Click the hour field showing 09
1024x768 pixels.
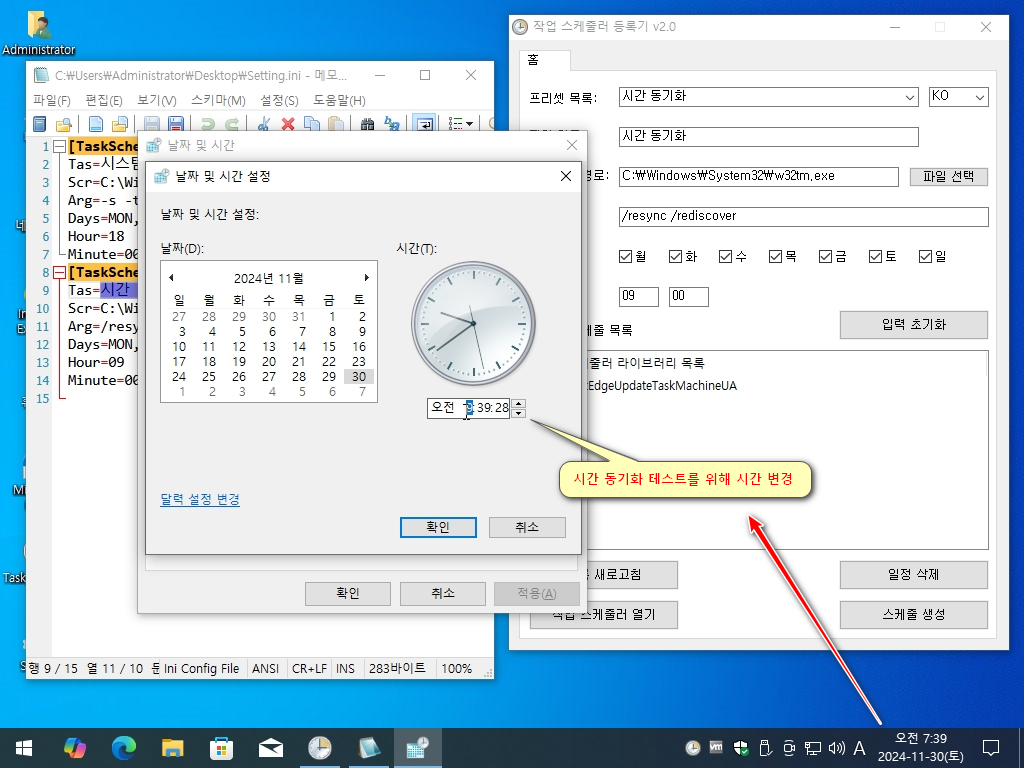(638, 296)
